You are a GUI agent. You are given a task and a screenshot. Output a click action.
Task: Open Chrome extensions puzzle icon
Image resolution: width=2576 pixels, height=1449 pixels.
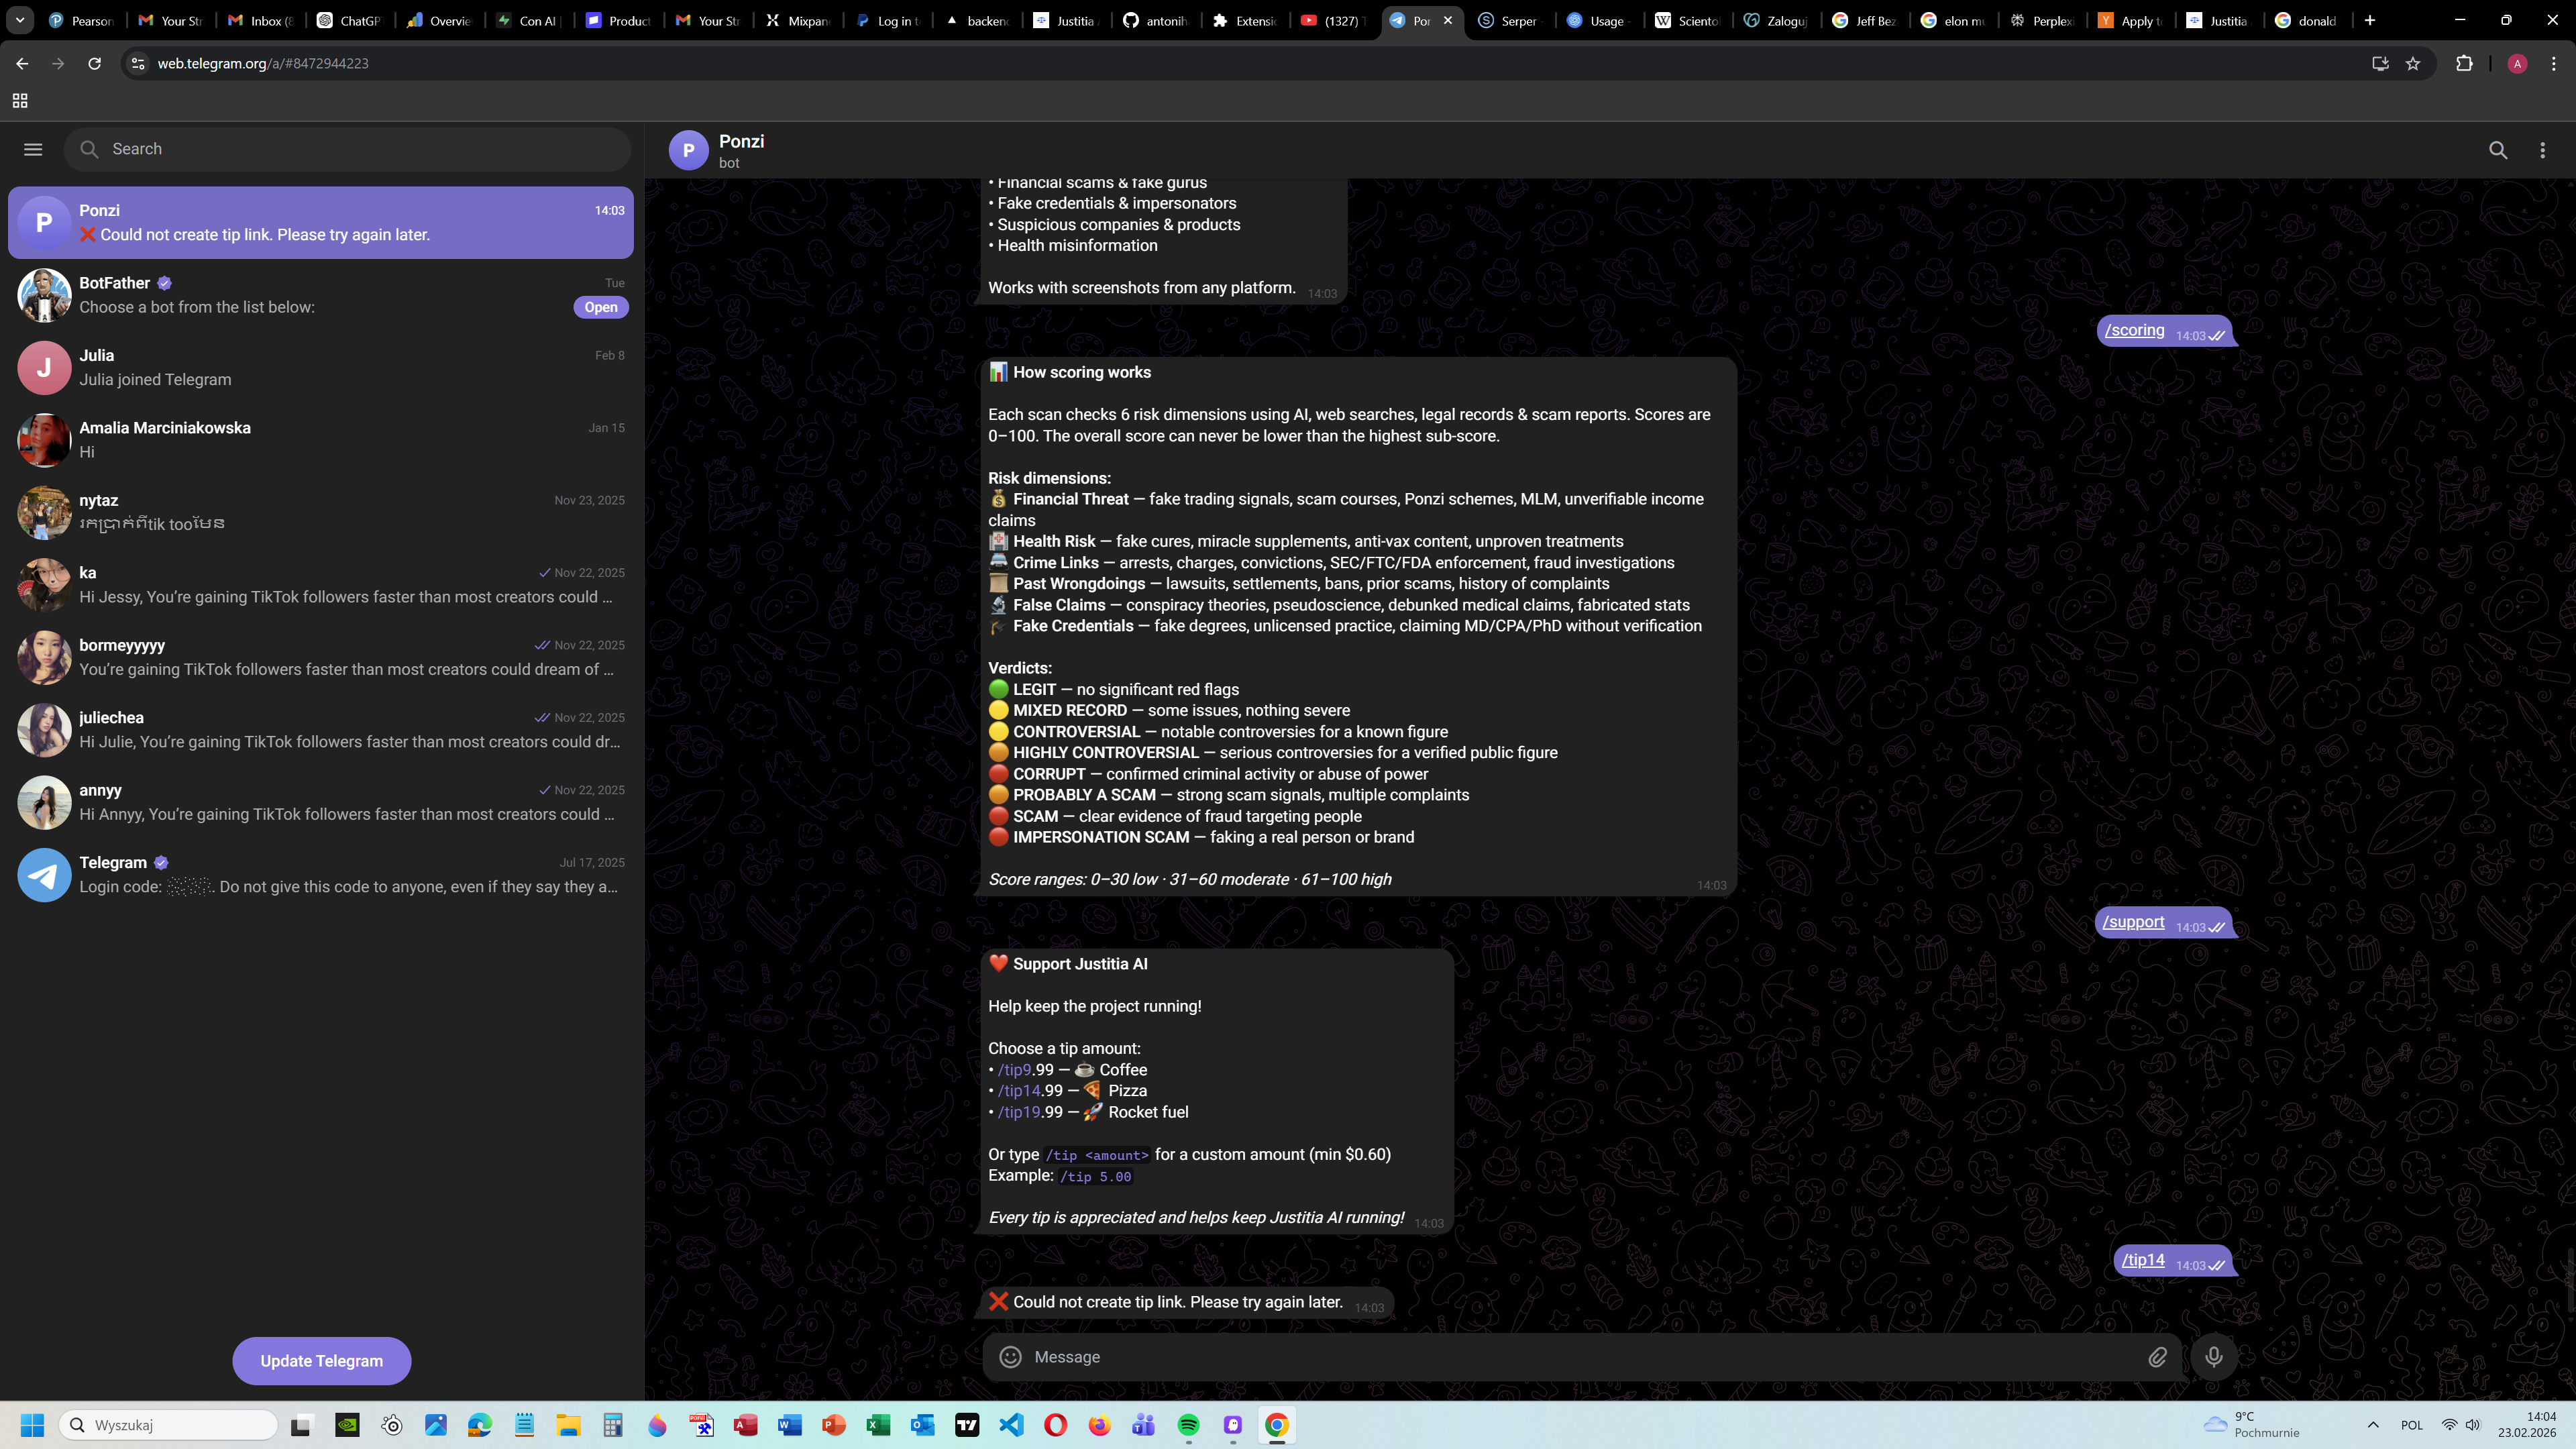pos(2464,63)
